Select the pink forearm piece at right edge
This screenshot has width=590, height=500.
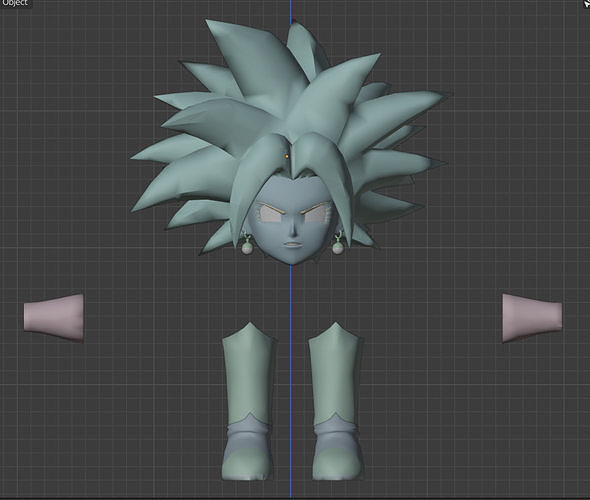[532, 318]
